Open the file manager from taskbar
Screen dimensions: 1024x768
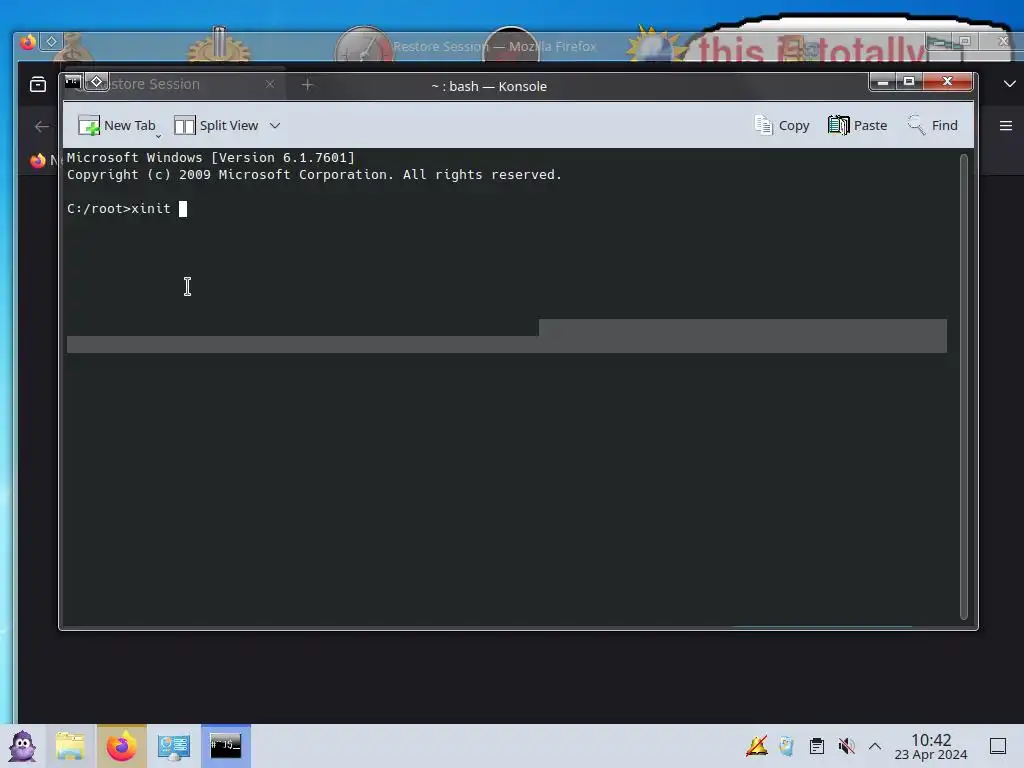click(70, 746)
